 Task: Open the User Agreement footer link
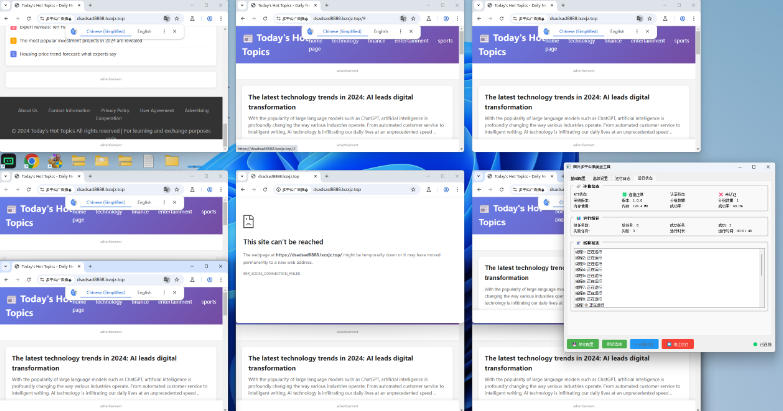(156, 110)
